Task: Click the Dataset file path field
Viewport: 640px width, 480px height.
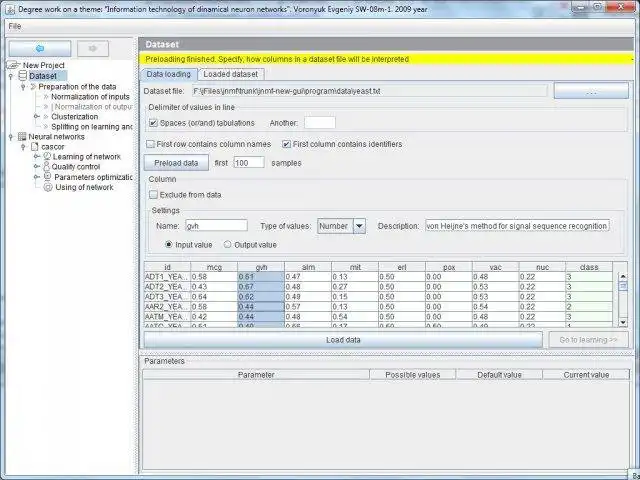Action: 369,91
